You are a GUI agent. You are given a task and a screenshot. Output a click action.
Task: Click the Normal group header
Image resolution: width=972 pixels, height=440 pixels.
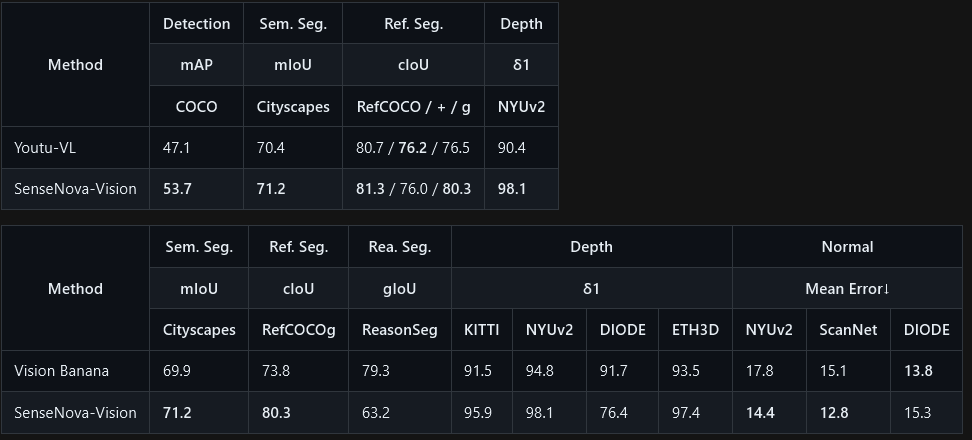(x=847, y=247)
